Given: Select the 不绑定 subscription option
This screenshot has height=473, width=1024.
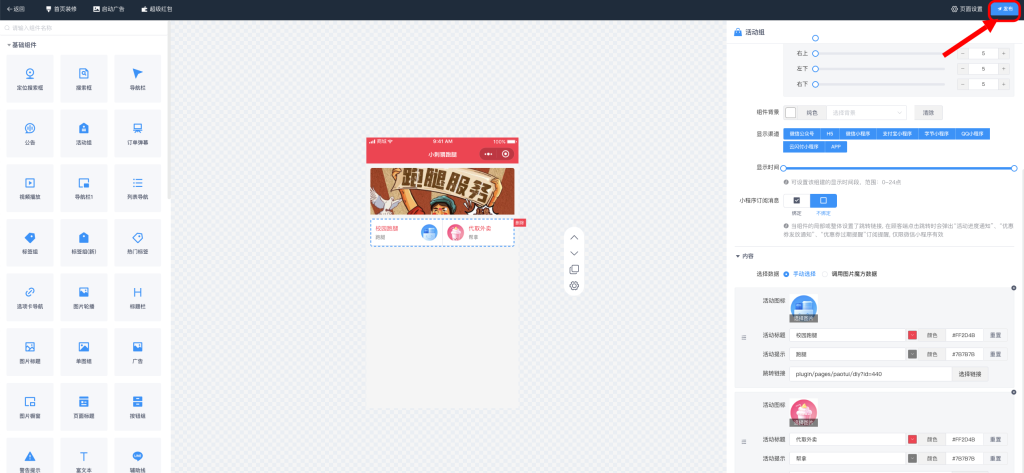Looking at the screenshot, I should coord(823,200).
